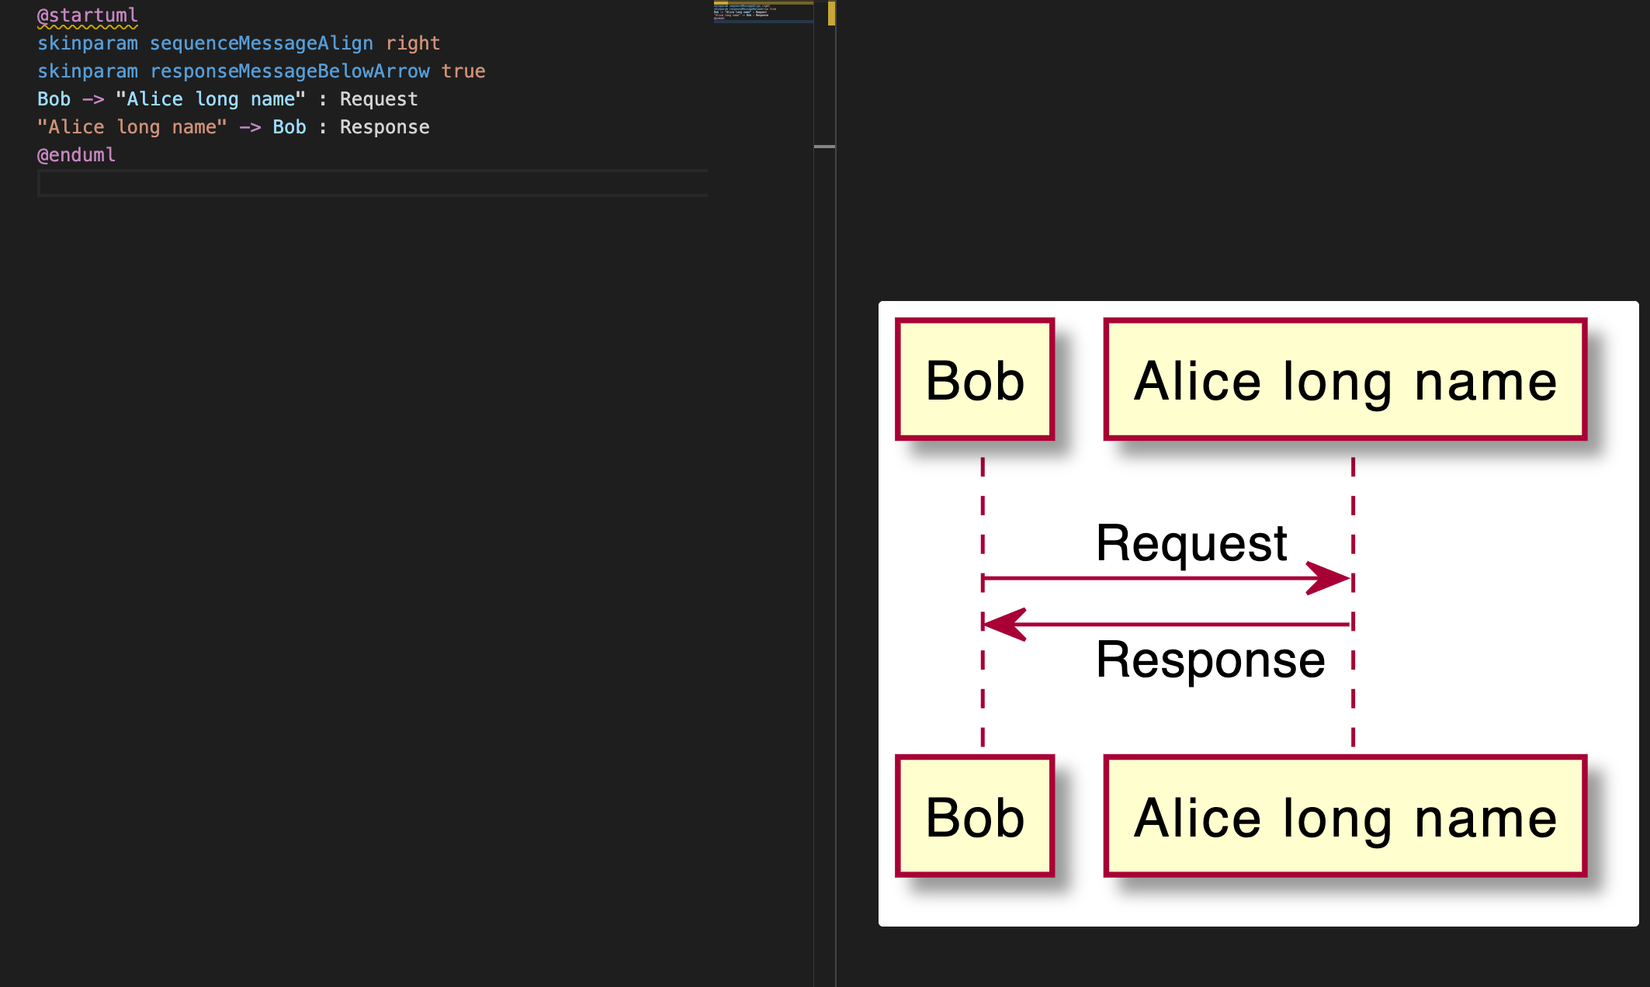The image size is (1650, 987).
Task: Click the responseMessageBelowArrow parameter in the code
Action: pyautogui.click(x=289, y=71)
